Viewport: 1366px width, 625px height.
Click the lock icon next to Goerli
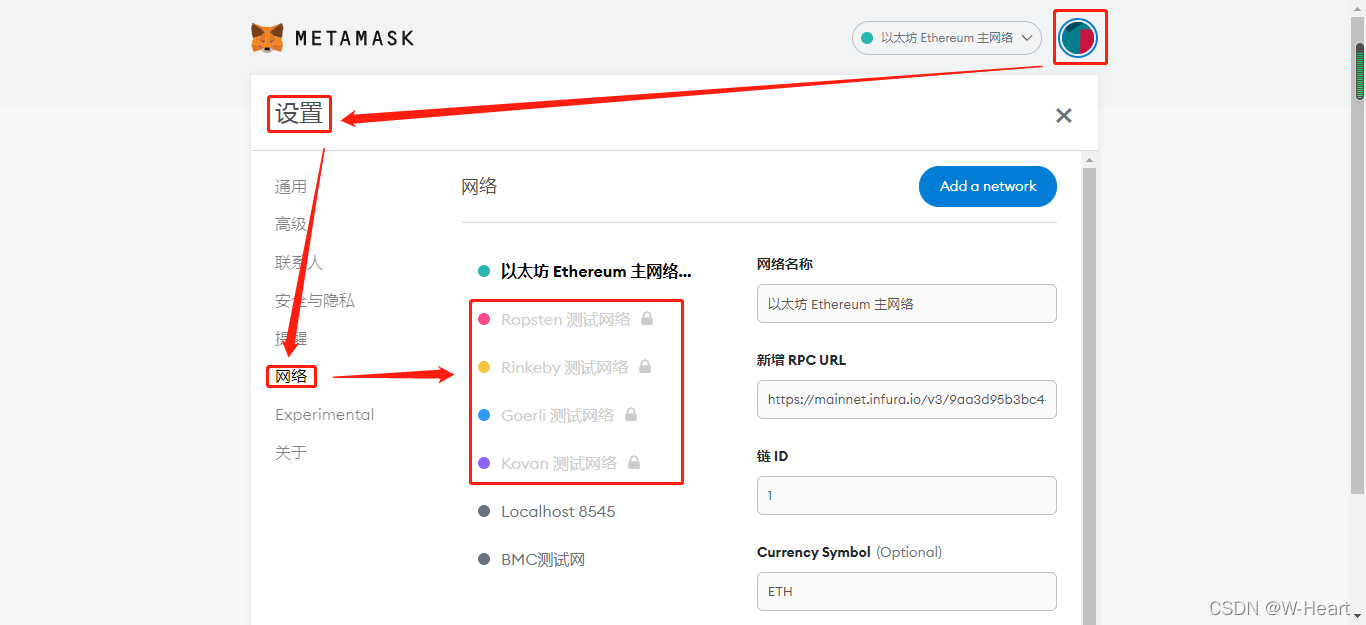[x=631, y=414]
